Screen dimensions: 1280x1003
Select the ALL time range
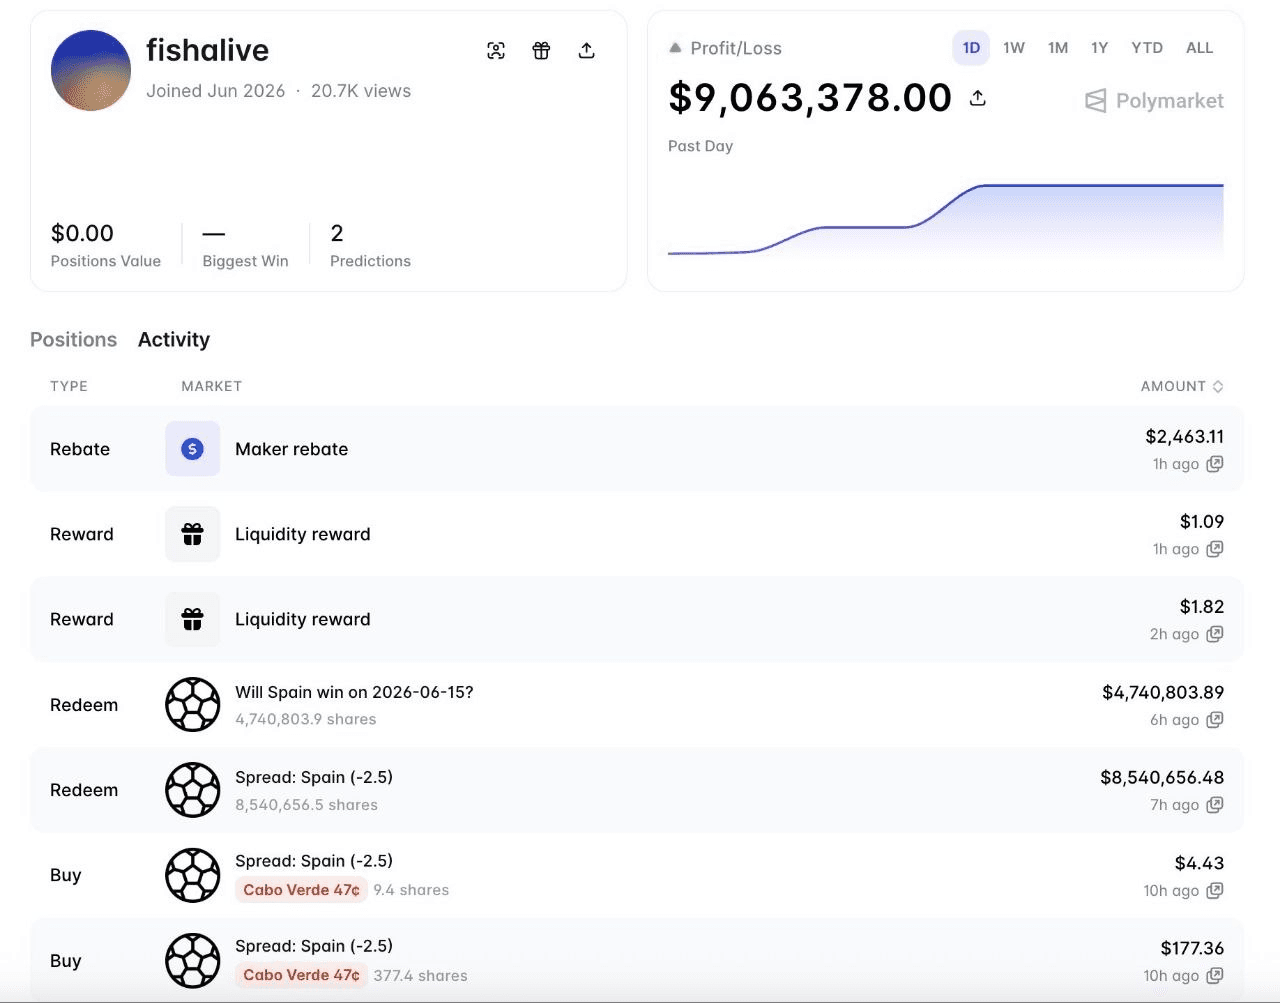click(x=1199, y=48)
